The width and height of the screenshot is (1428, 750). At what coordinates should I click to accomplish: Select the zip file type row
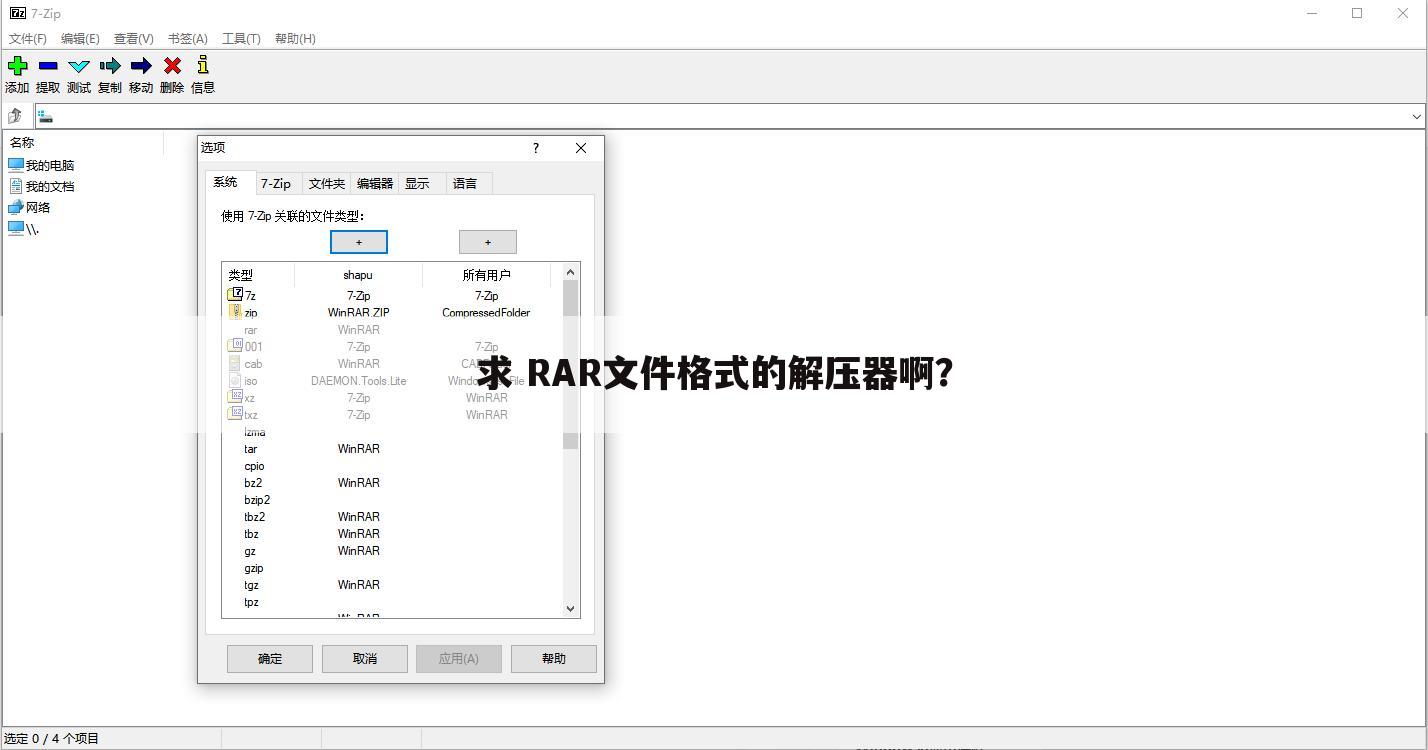coord(392,312)
